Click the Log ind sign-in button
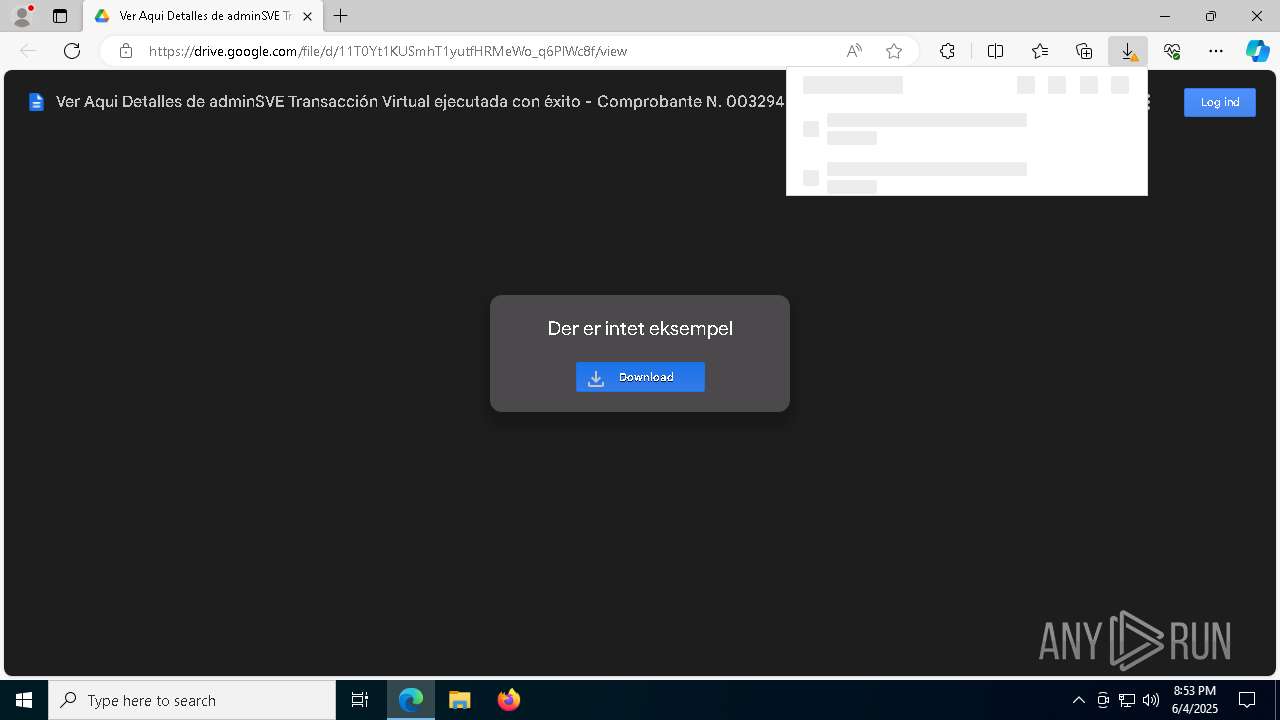Viewport: 1280px width, 720px height. click(1219, 102)
